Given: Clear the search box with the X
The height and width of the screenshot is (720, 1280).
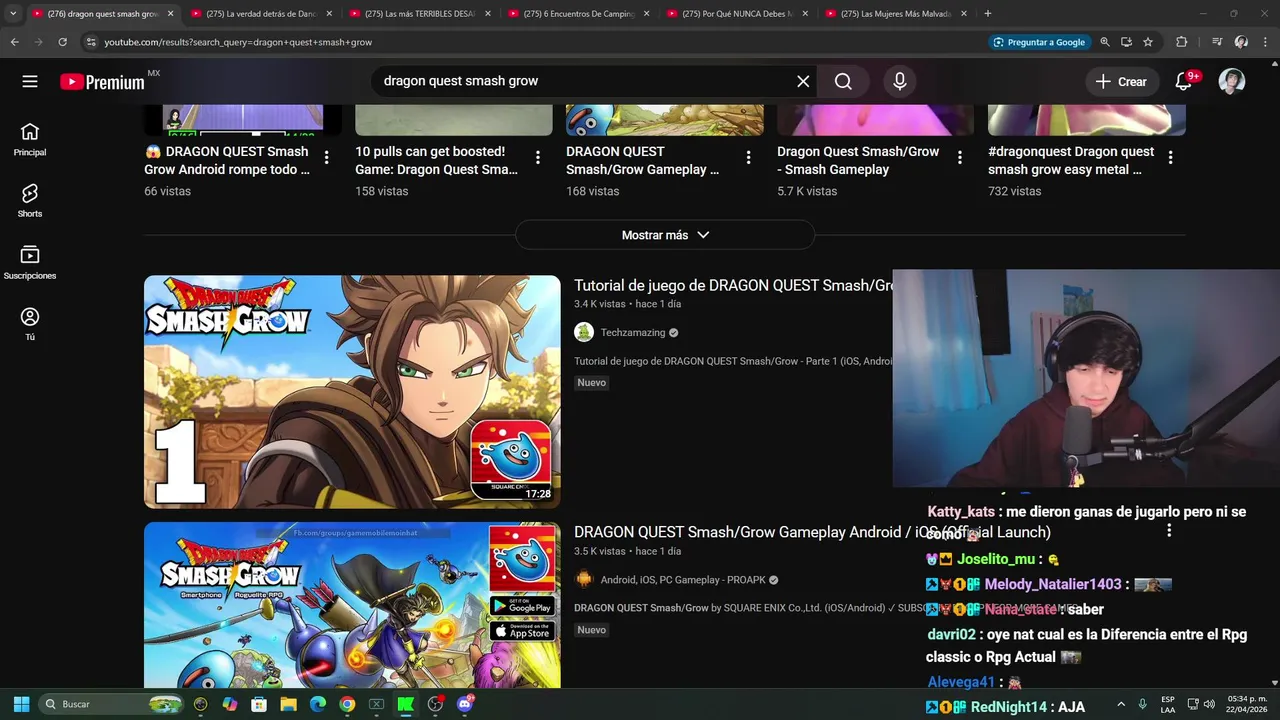Looking at the screenshot, I should (803, 81).
